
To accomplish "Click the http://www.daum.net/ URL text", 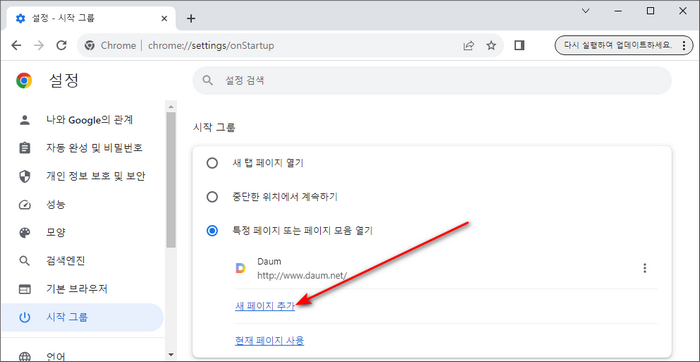I will [x=302, y=275].
